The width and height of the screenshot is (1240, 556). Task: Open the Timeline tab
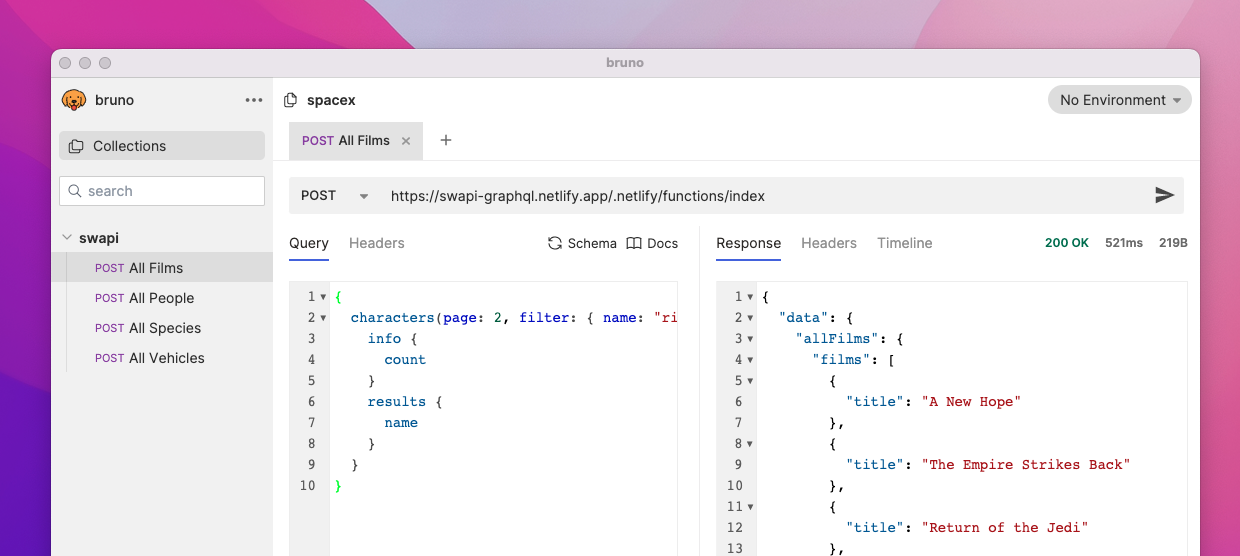point(905,243)
